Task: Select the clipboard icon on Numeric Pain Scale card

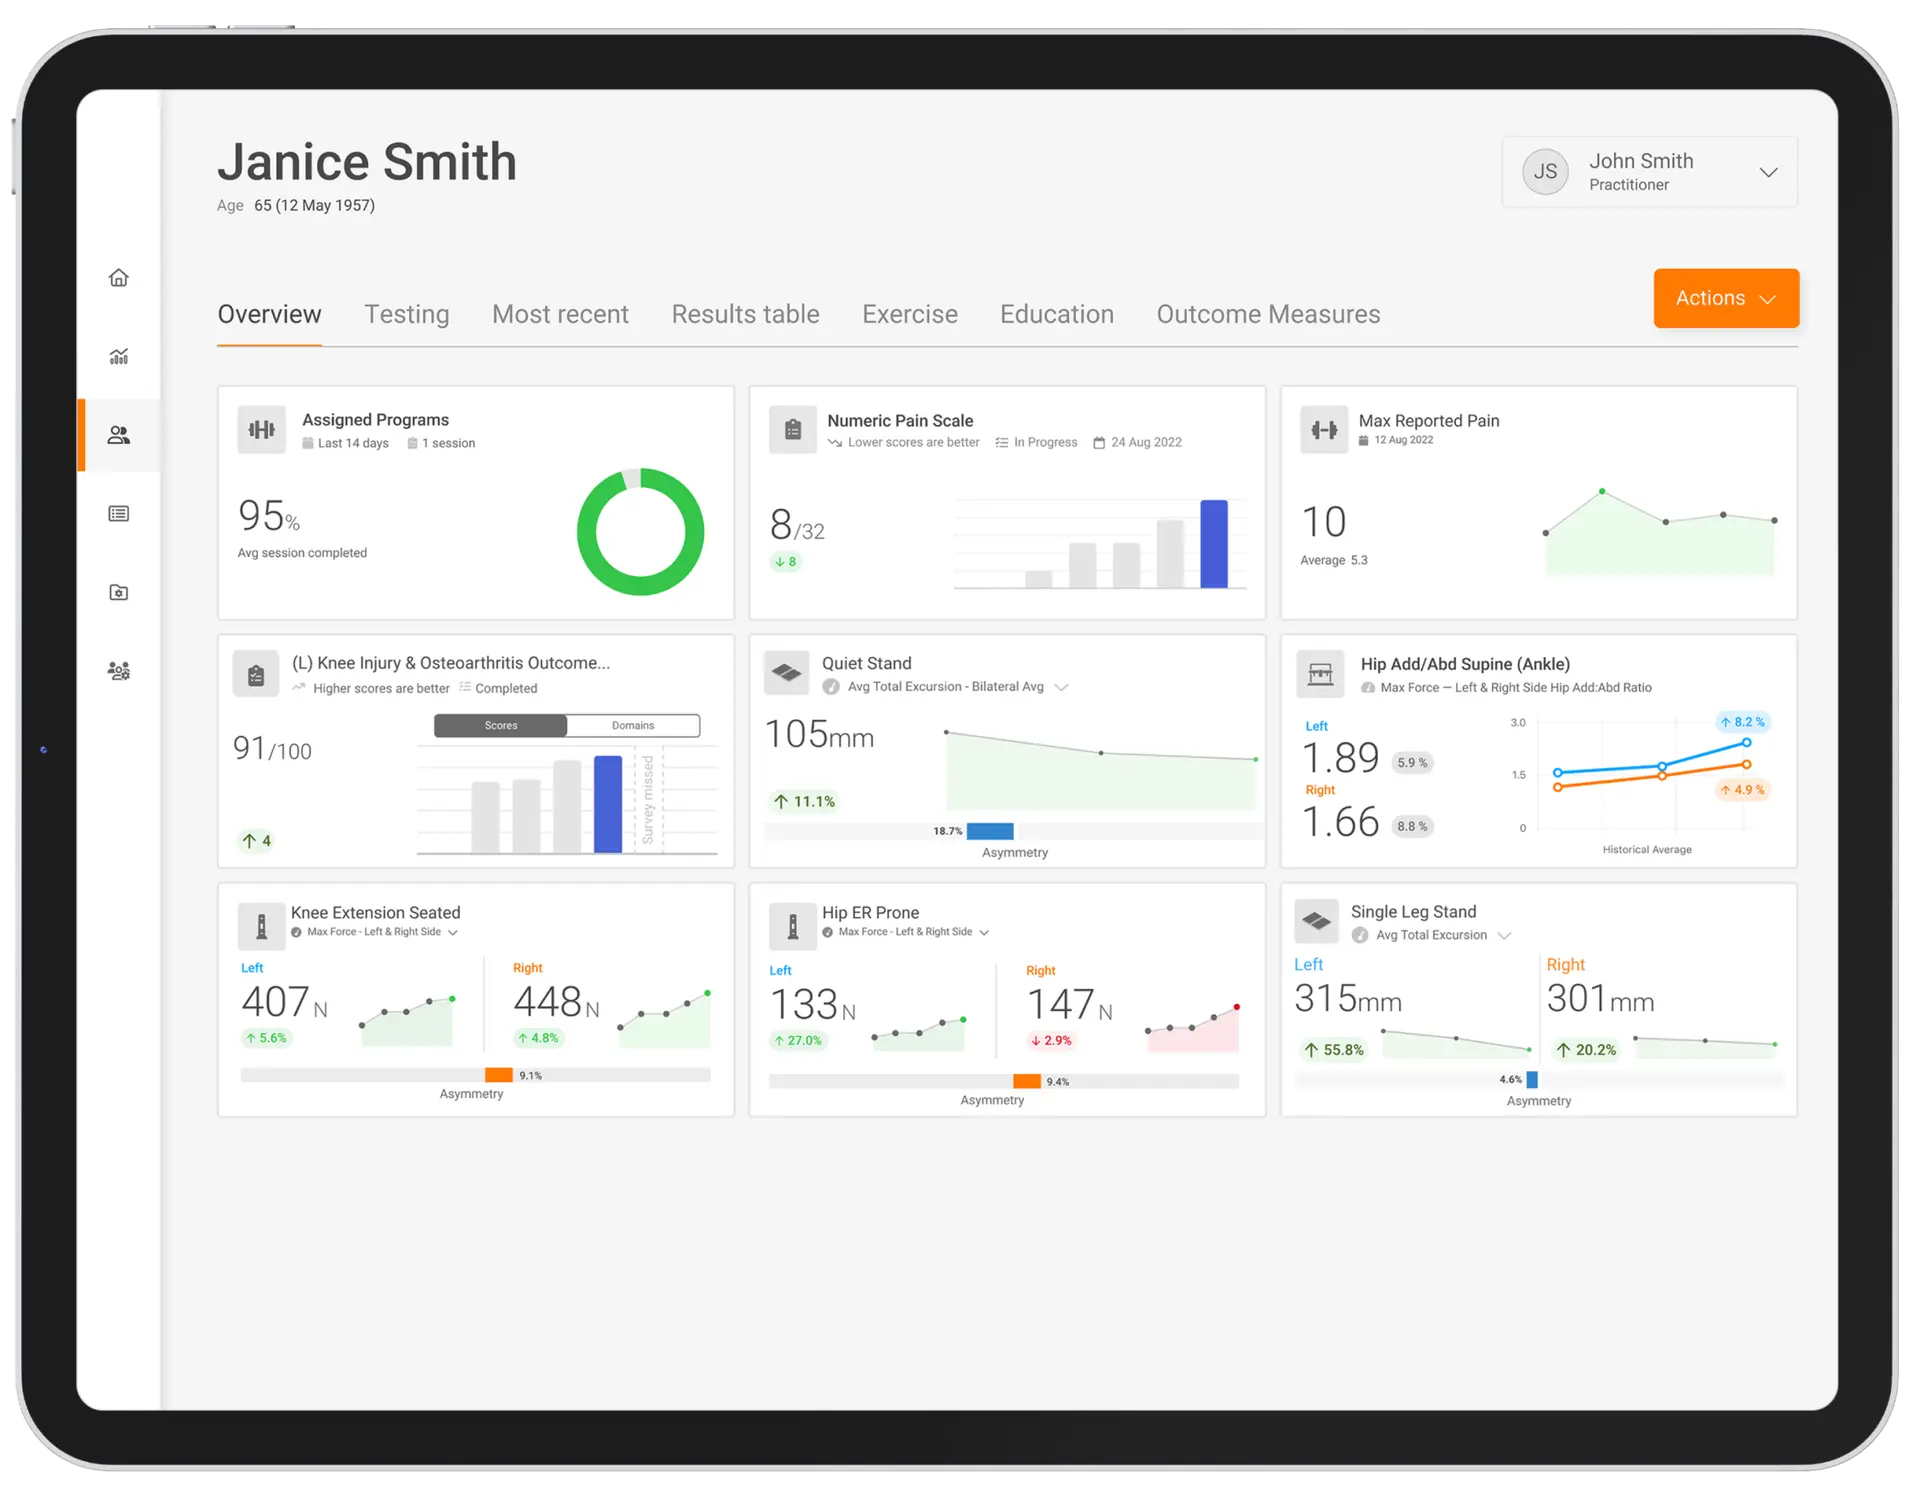Action: click(x=793, y=429)
